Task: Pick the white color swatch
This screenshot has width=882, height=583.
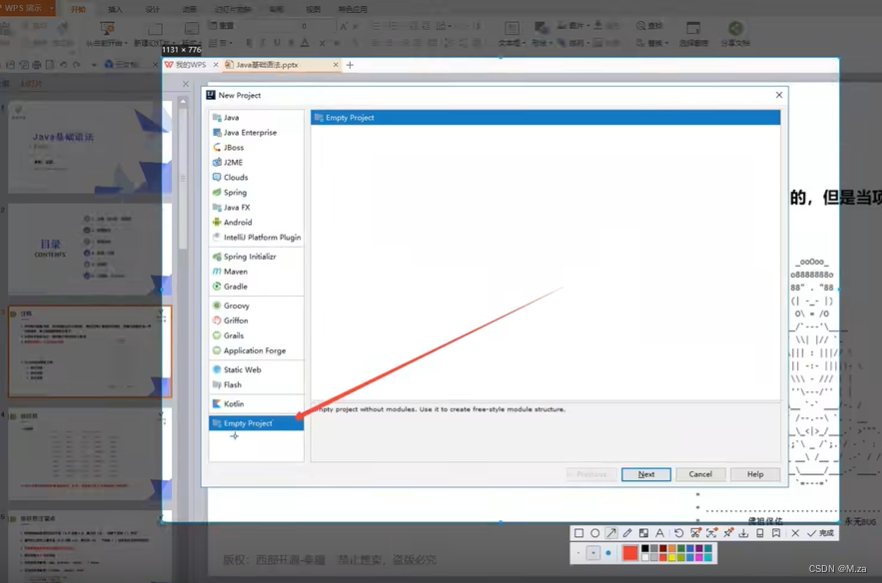Action: (x=645, y=558)
